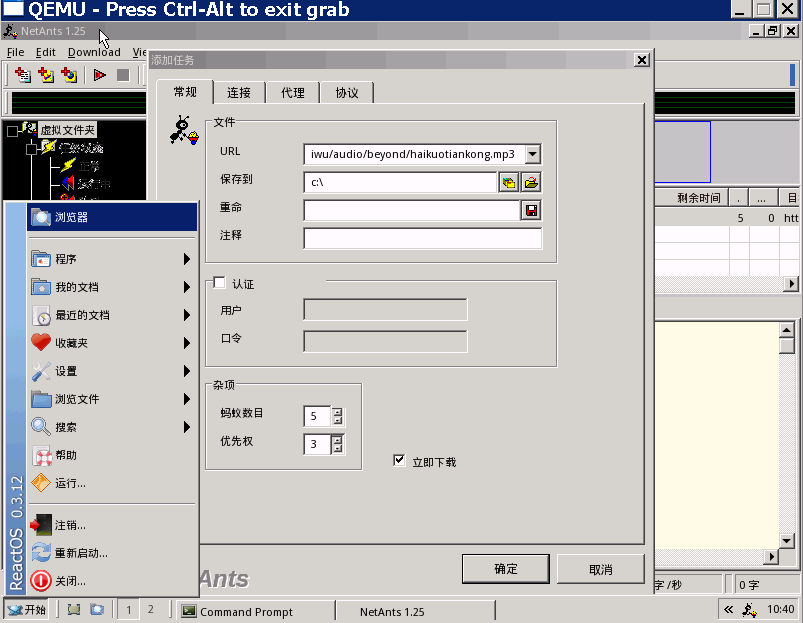Click the second quick launch icon on taskbar

click(97, 610)
